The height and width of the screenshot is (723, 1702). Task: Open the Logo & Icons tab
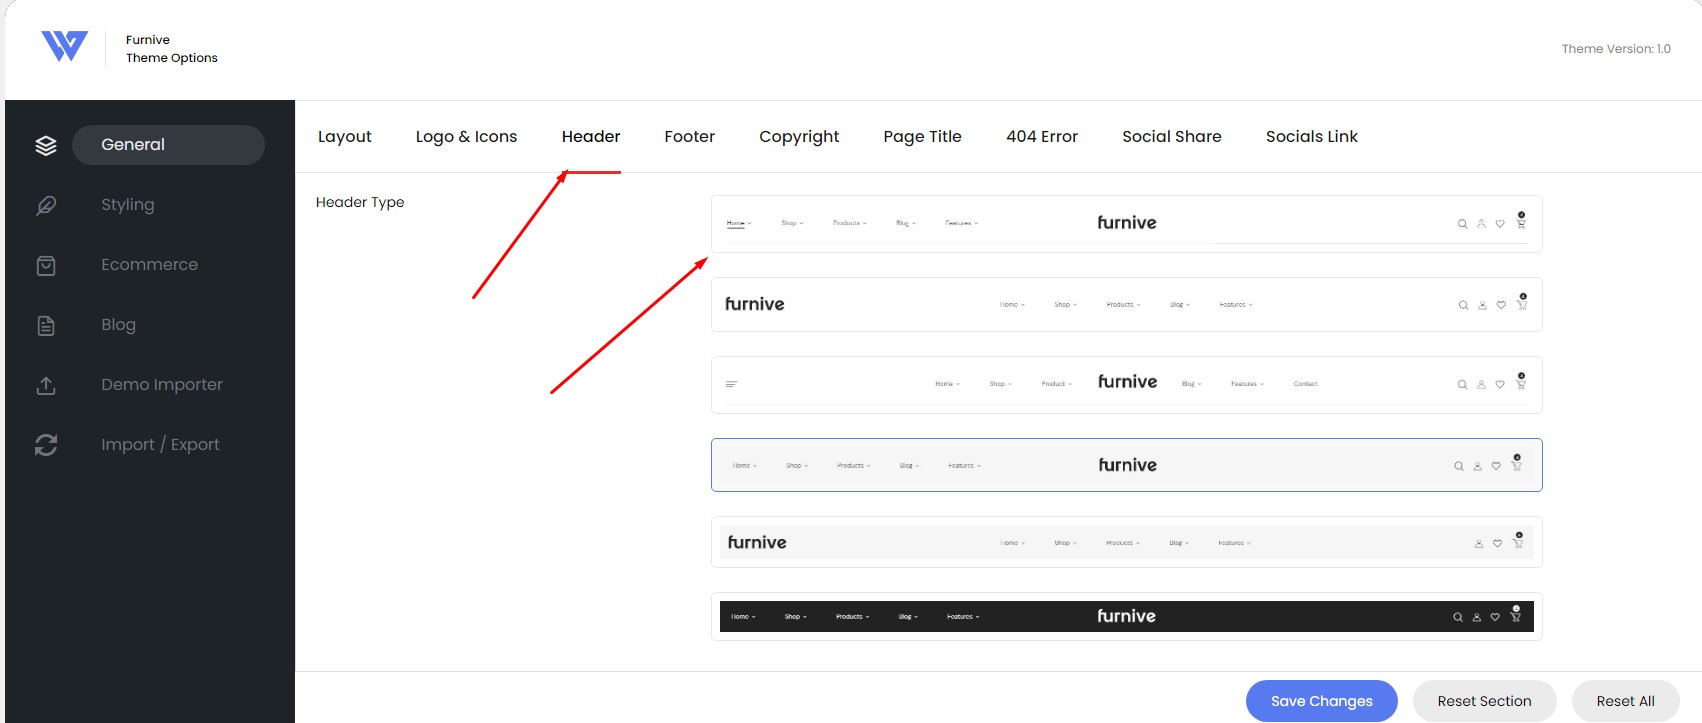tap(466, 137)
